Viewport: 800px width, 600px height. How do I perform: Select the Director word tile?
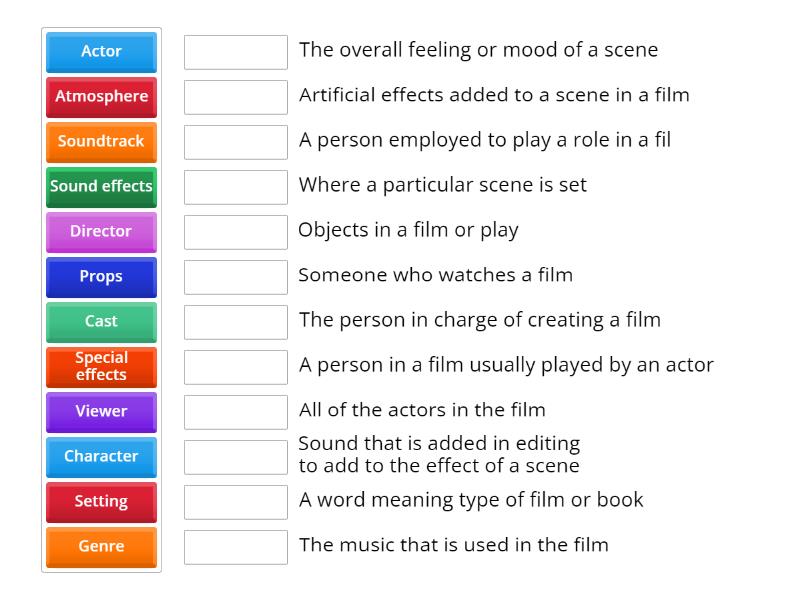(100, 232)
